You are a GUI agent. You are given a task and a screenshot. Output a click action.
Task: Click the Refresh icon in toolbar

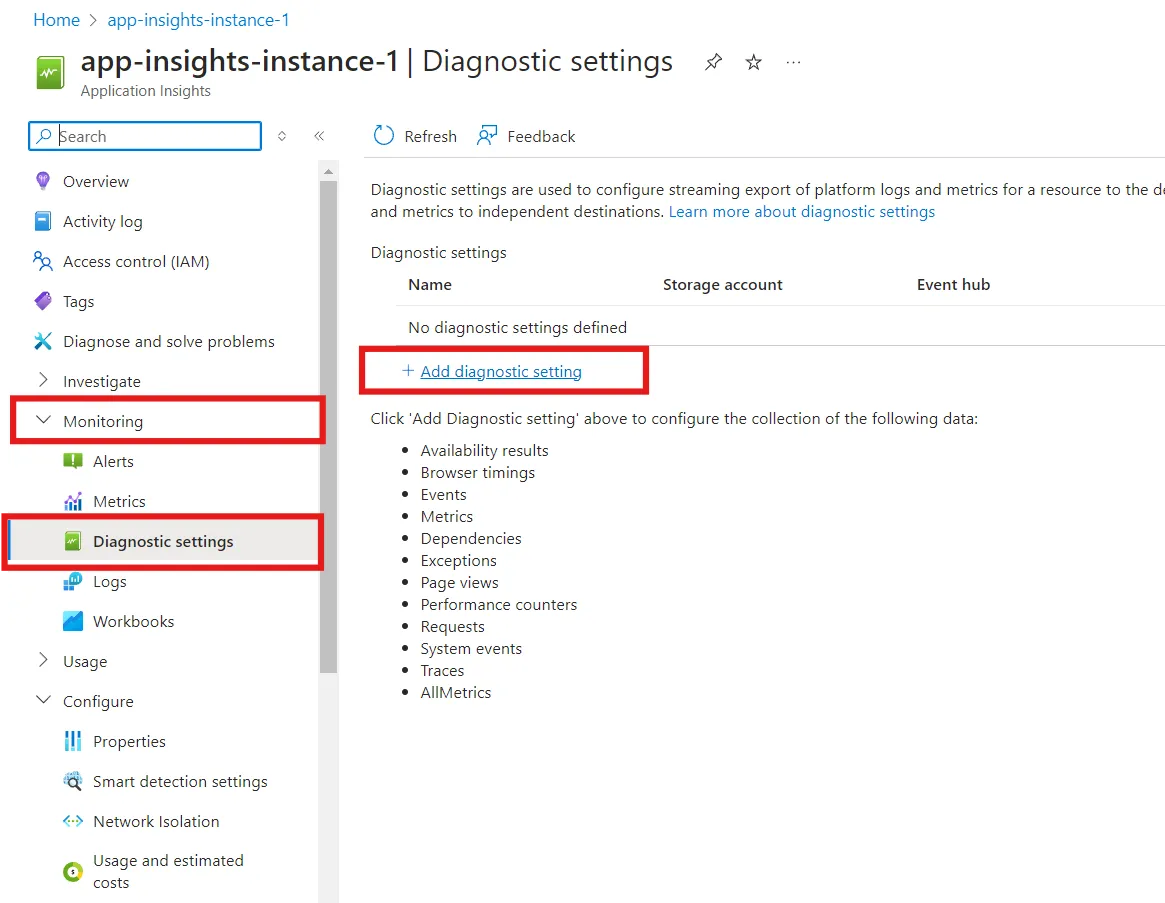click(x=383, y=135)
